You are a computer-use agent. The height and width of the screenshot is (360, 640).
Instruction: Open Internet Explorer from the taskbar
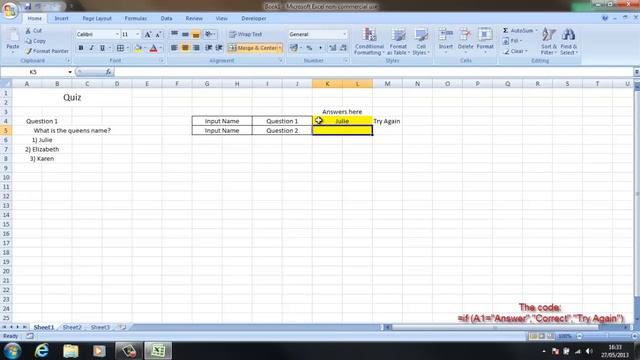point(42,351)
